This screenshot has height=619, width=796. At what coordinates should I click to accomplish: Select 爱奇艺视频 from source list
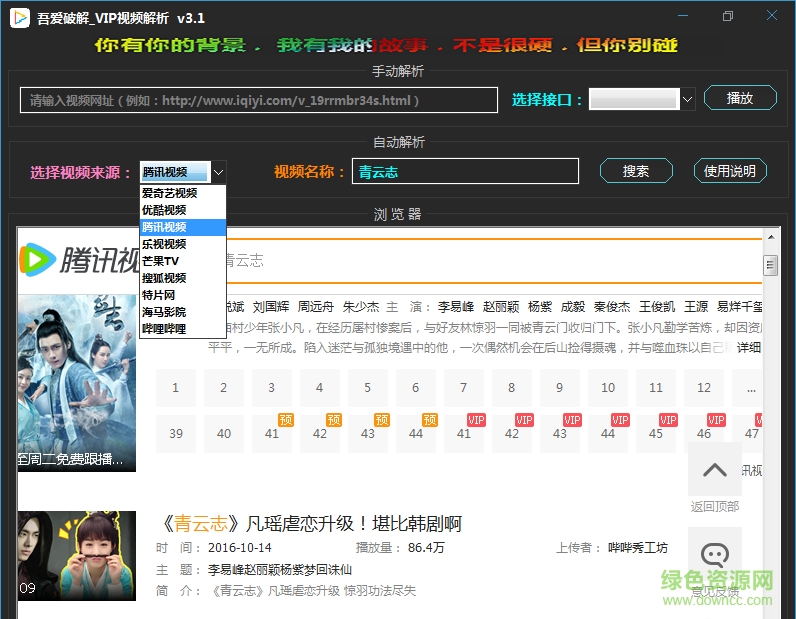(183, 193)
